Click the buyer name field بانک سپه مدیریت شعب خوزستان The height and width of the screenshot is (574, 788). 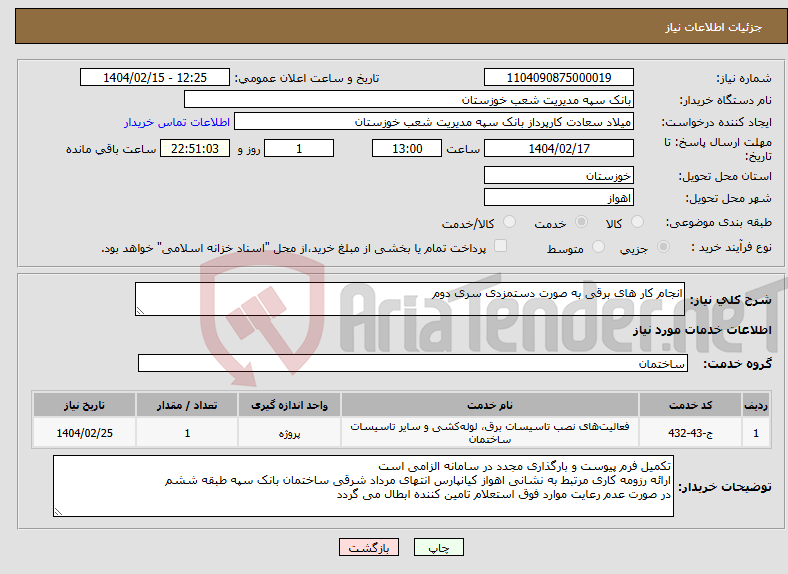(409, 100)
